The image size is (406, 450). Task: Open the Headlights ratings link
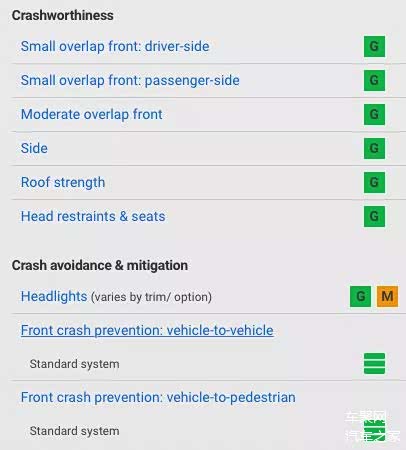click(54, 296)
